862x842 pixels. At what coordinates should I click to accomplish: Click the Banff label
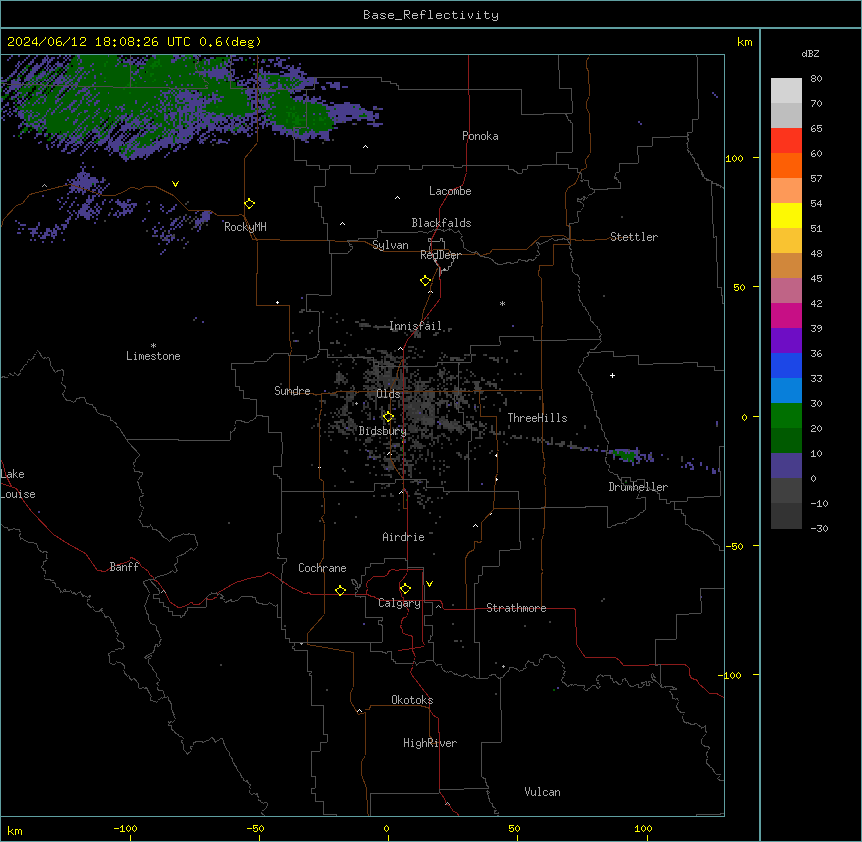[124, 567]
